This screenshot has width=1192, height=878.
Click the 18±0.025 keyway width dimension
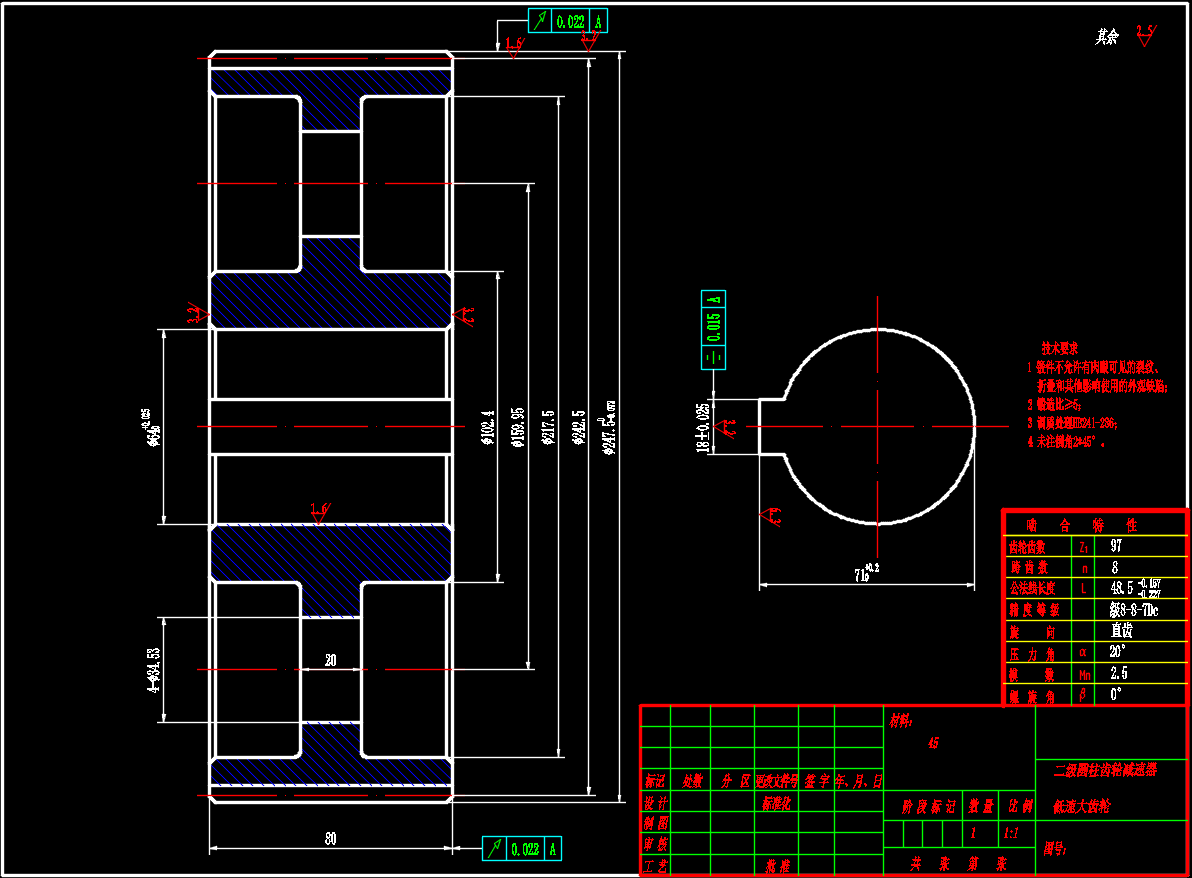[x=702, y=428]
